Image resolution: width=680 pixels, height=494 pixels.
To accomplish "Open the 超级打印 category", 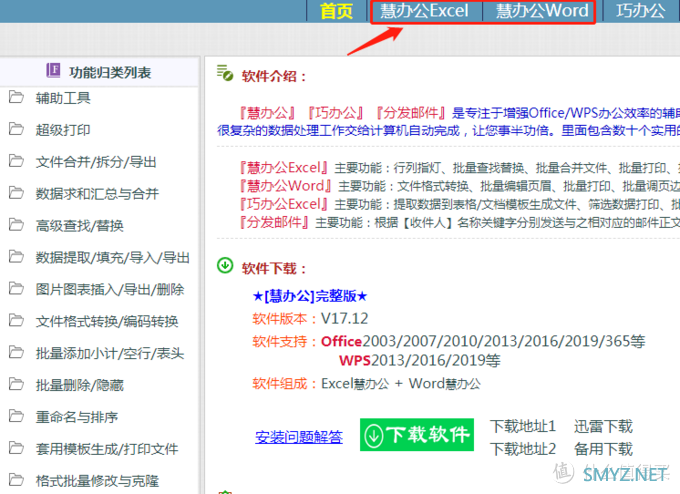I will (x=63, y=130).
